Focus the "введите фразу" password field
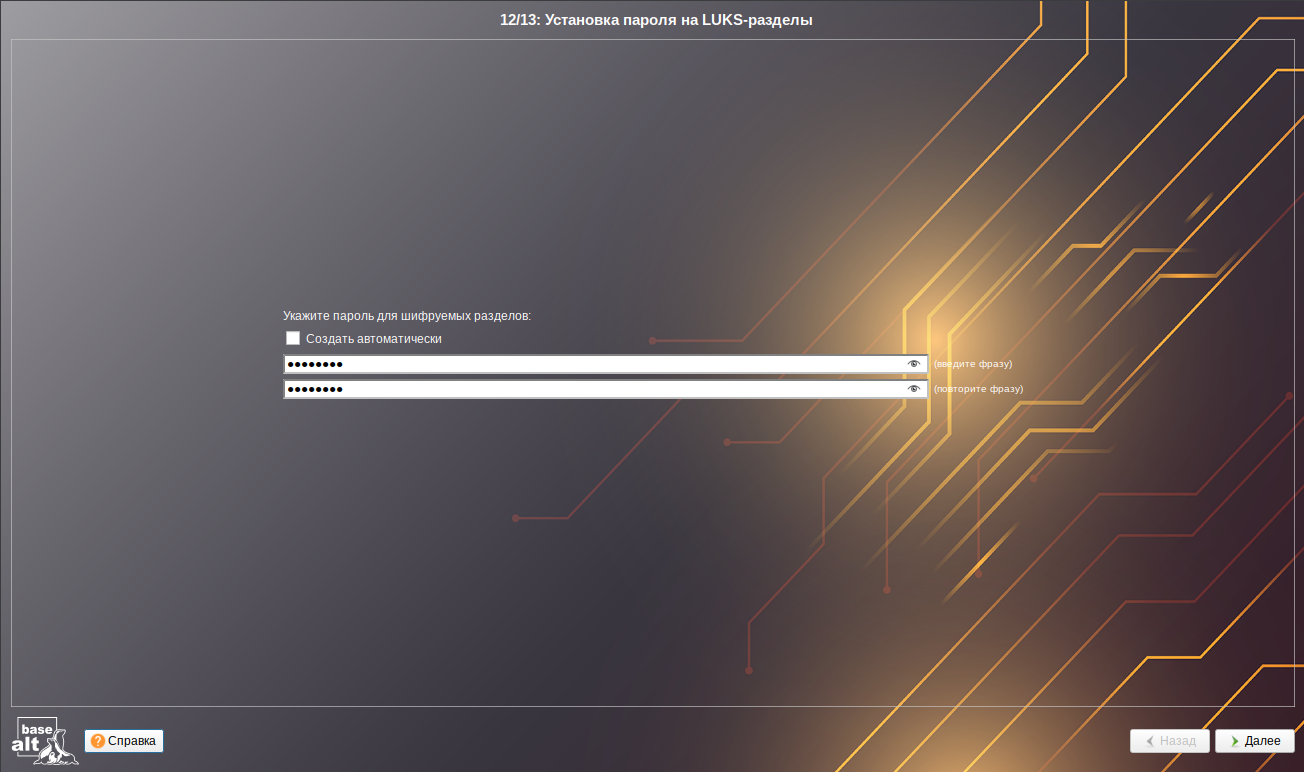Image resolution: width=1304 pixels, height=772 pixels. (600, 364)
